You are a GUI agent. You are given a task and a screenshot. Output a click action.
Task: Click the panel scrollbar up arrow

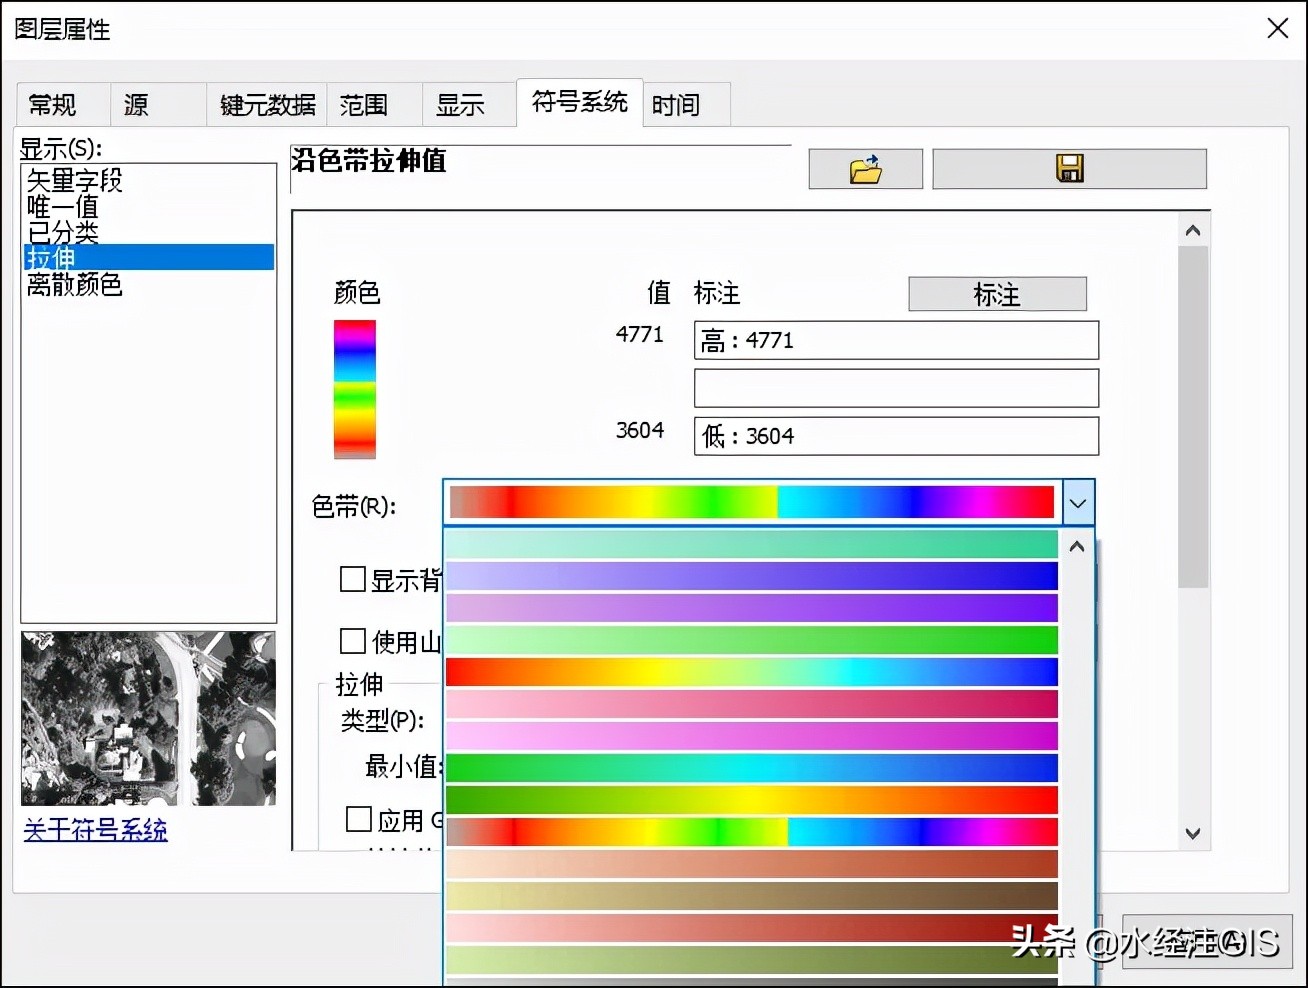click(1192, 231)
